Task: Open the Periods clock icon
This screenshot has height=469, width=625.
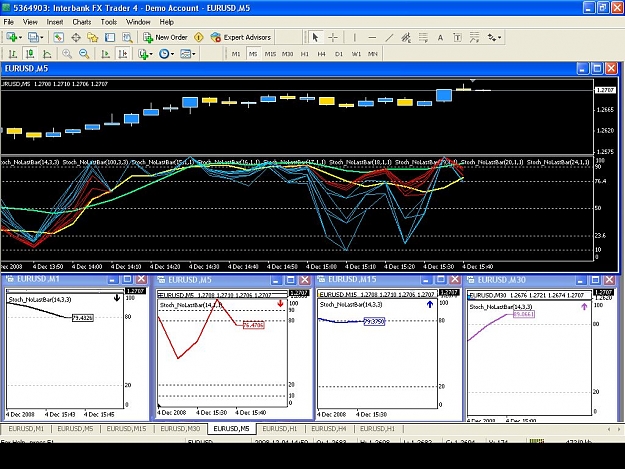Action: (x=164, y=53)
